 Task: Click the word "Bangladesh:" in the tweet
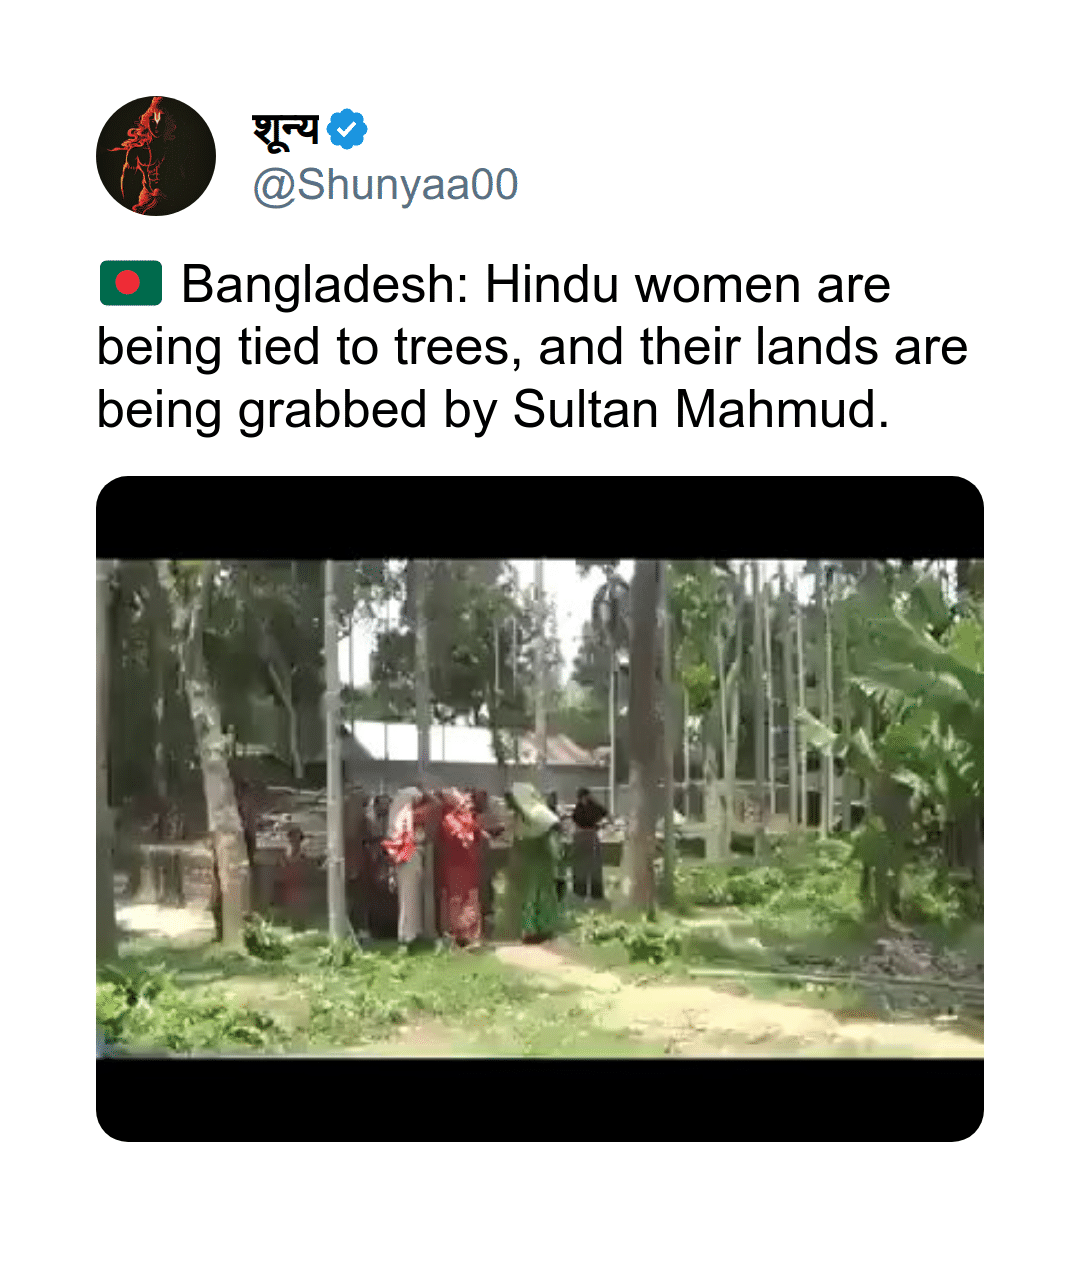325,285
